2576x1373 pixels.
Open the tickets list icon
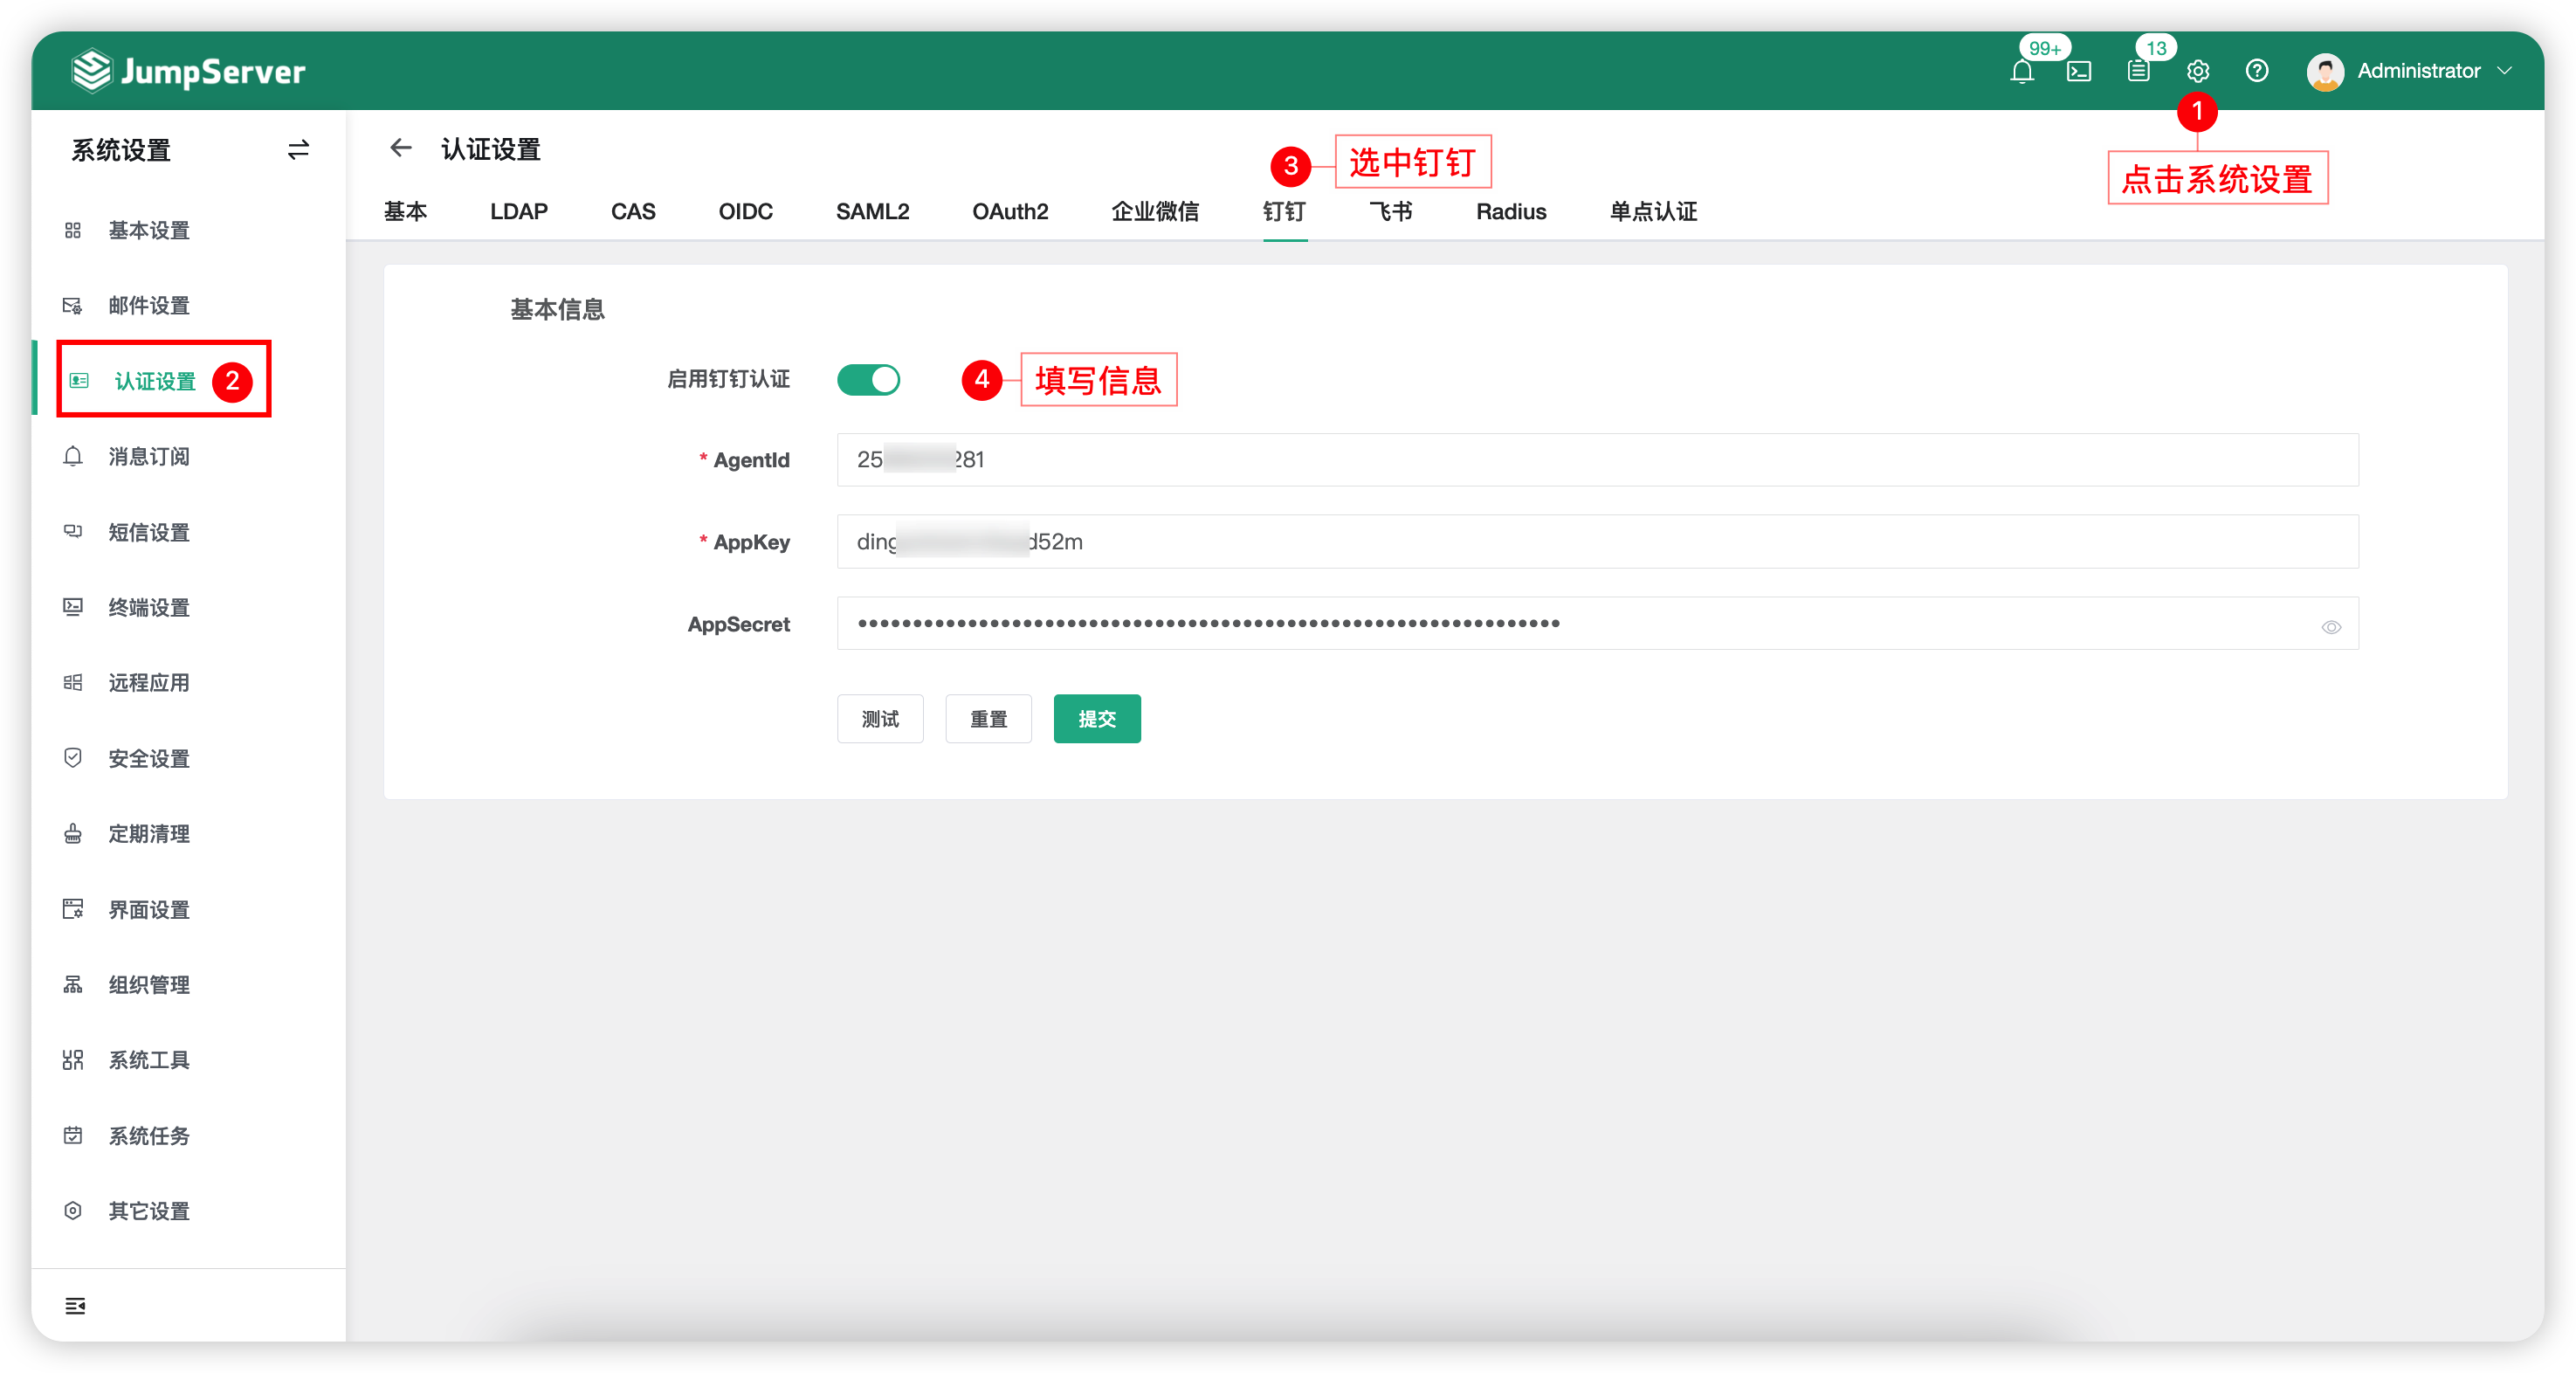[x=2138, y=71]
